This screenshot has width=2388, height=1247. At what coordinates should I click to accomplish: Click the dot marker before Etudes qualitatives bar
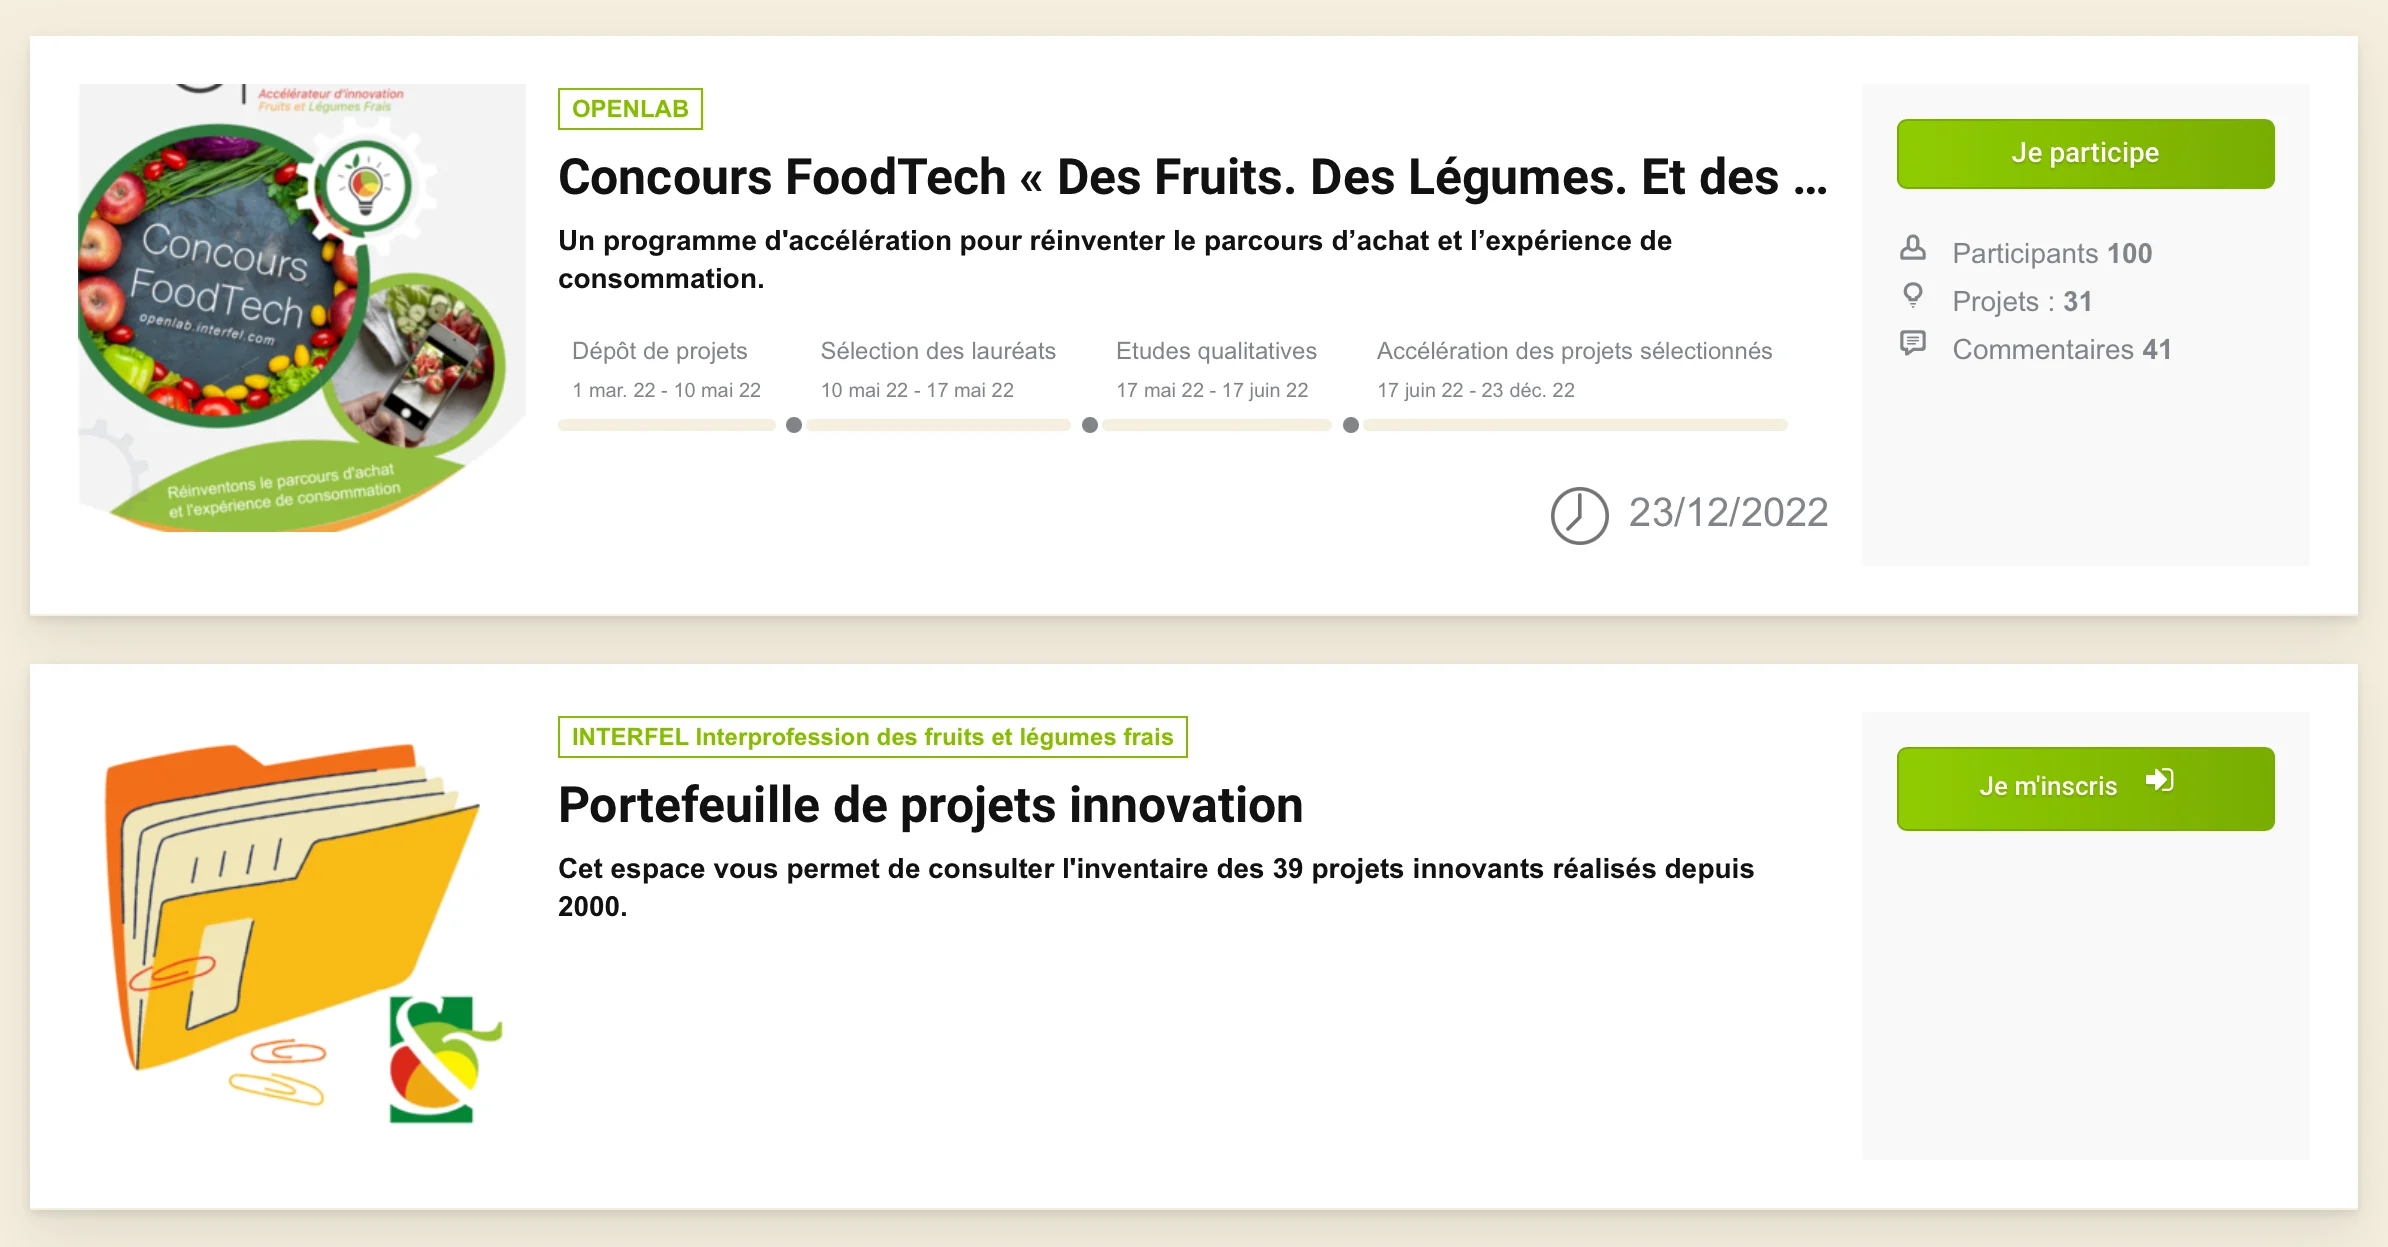1090,425
